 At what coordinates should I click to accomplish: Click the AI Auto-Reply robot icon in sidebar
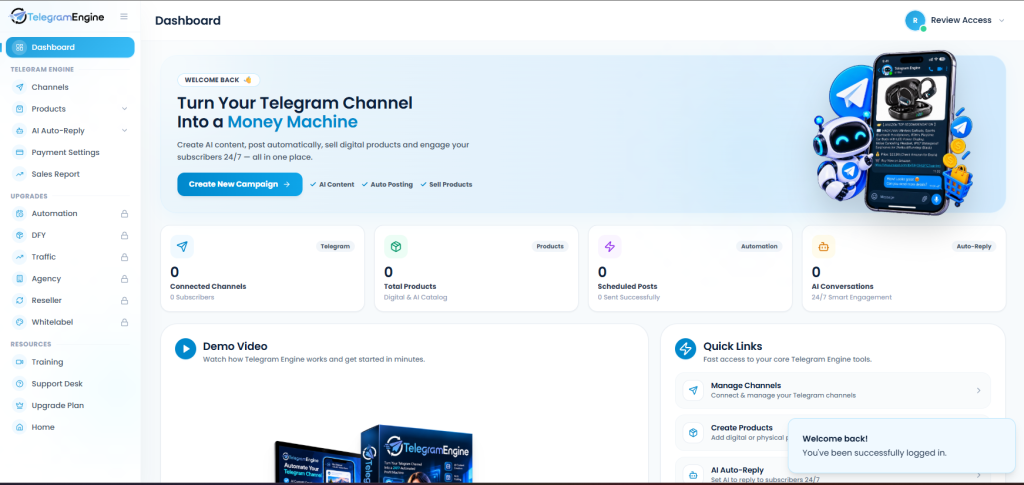pos(19,131)
